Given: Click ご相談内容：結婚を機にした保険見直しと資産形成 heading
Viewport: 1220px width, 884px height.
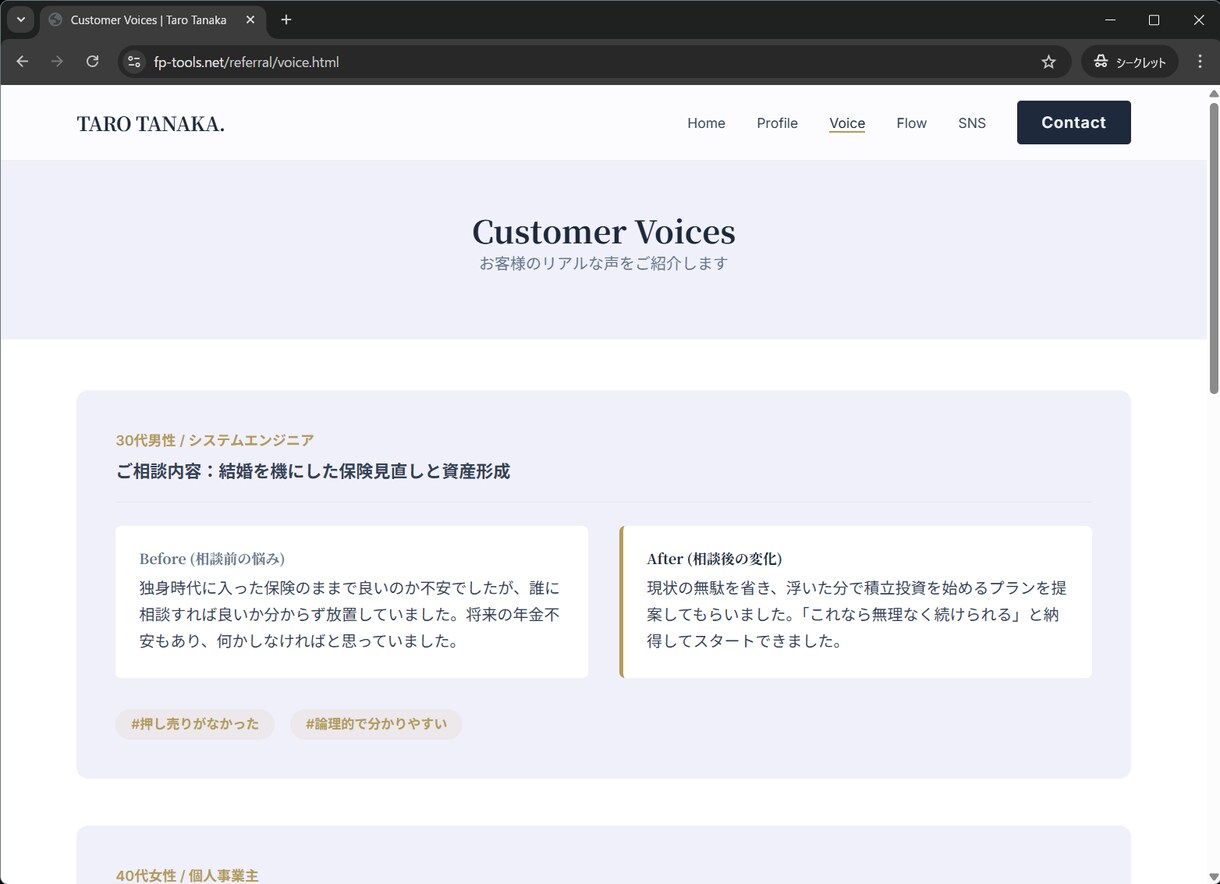Looking at the screenshot, I should pyautogui.click(x=313, y=471).
